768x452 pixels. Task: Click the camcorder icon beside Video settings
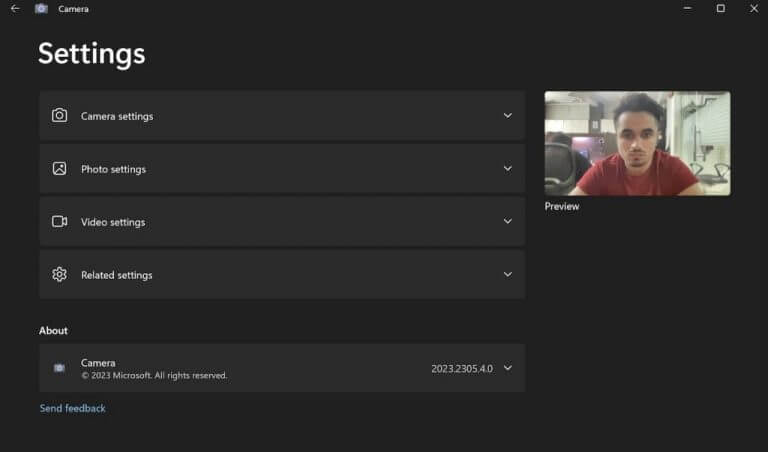pyautogui.click(x=59, y=221)
